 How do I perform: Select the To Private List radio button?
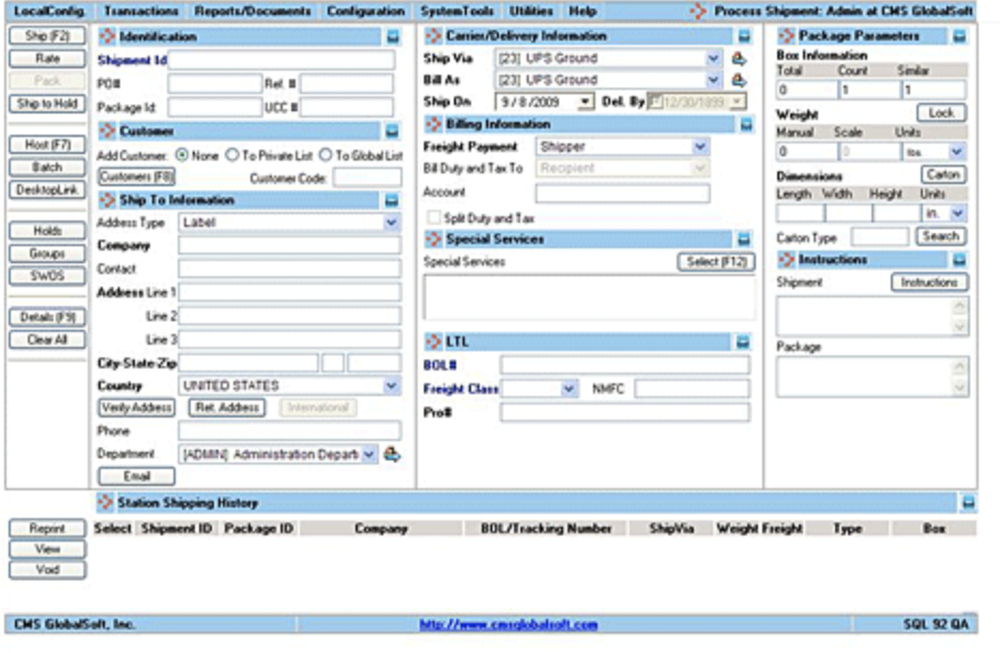(x=234, y=156)
